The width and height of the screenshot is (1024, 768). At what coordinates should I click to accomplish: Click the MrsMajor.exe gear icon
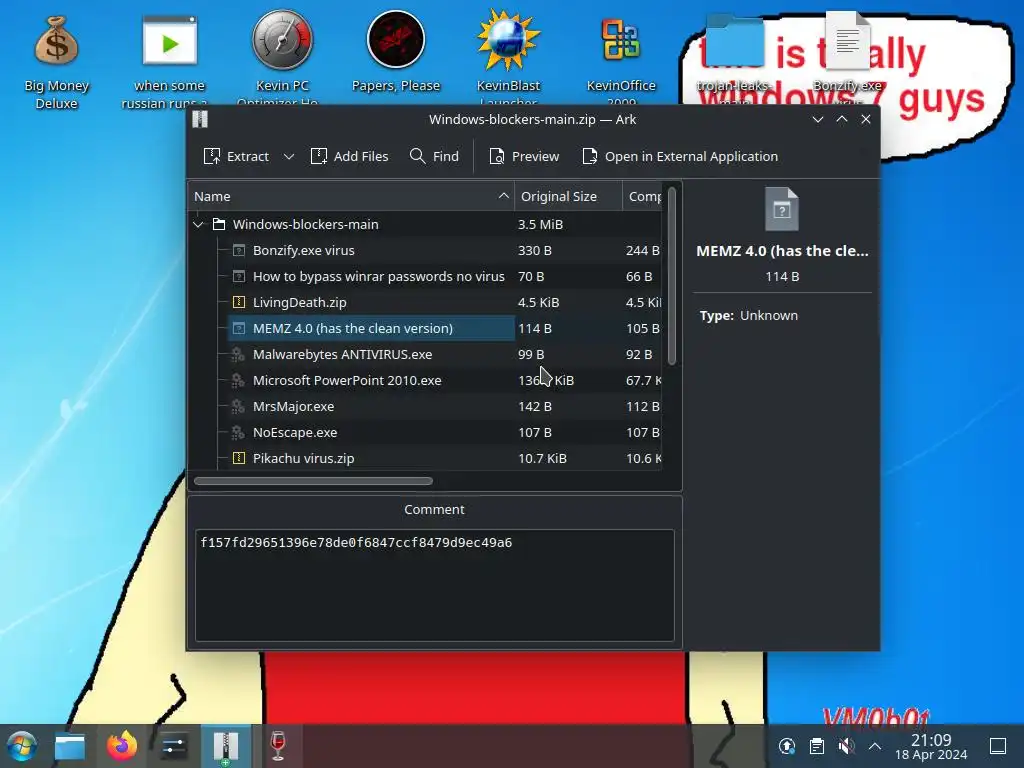[x=238, y=406]
